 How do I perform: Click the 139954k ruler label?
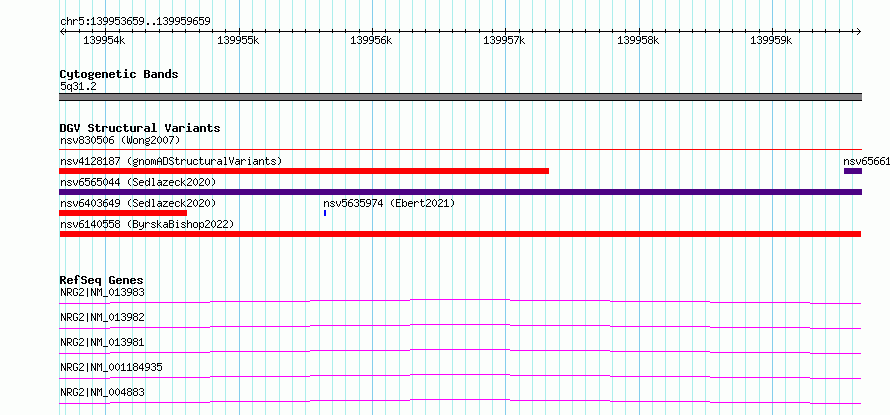click(x=104, y=40)
